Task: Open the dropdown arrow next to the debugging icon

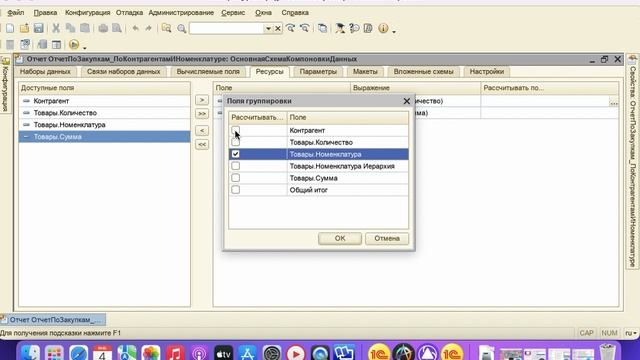Action: tap(84, 47)
